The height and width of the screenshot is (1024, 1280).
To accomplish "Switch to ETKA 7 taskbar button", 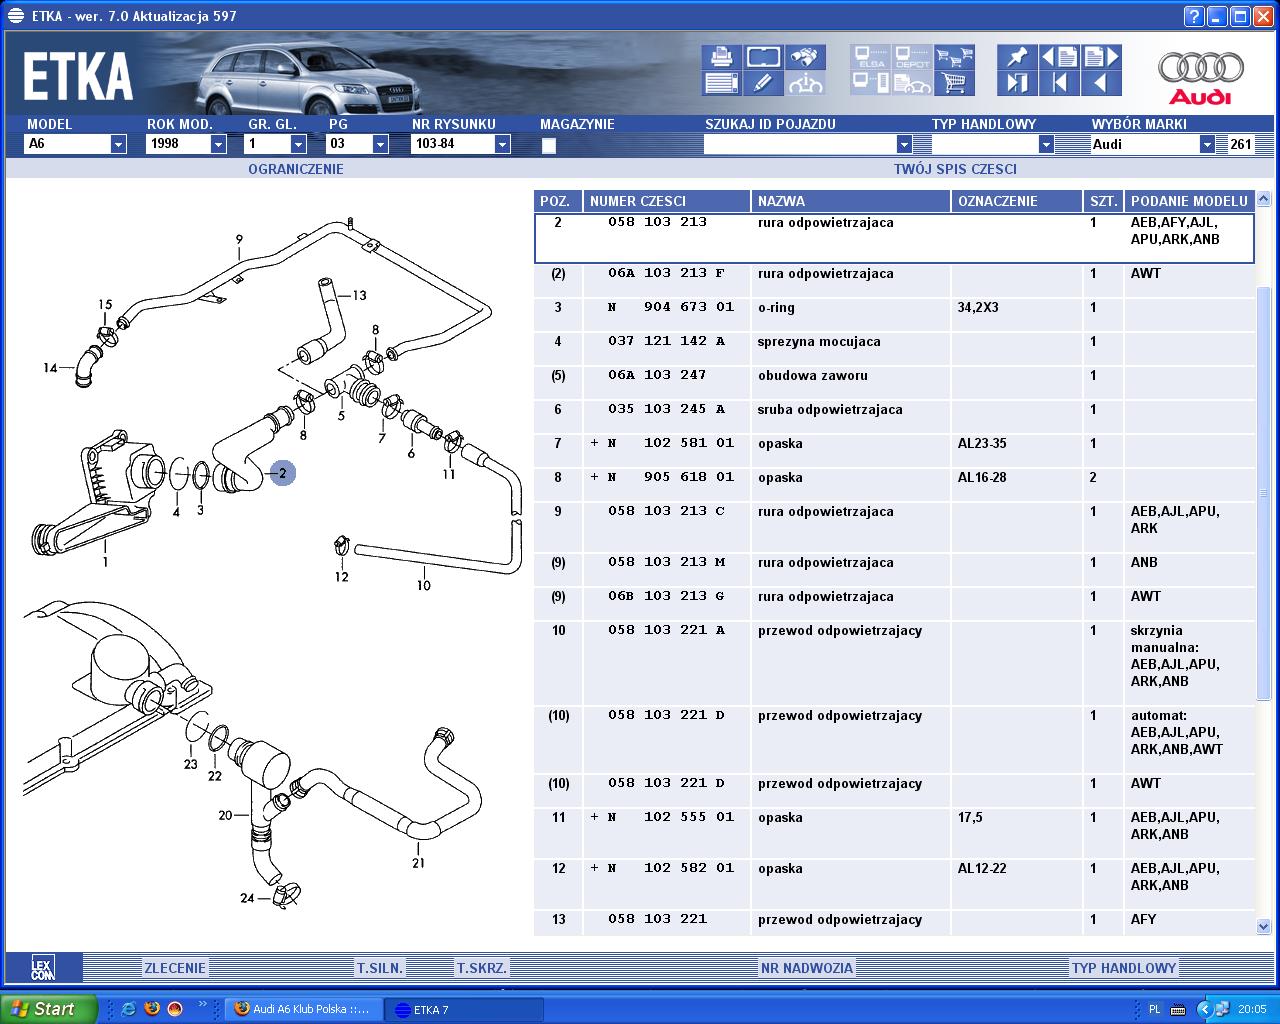I will point(463,1009).
